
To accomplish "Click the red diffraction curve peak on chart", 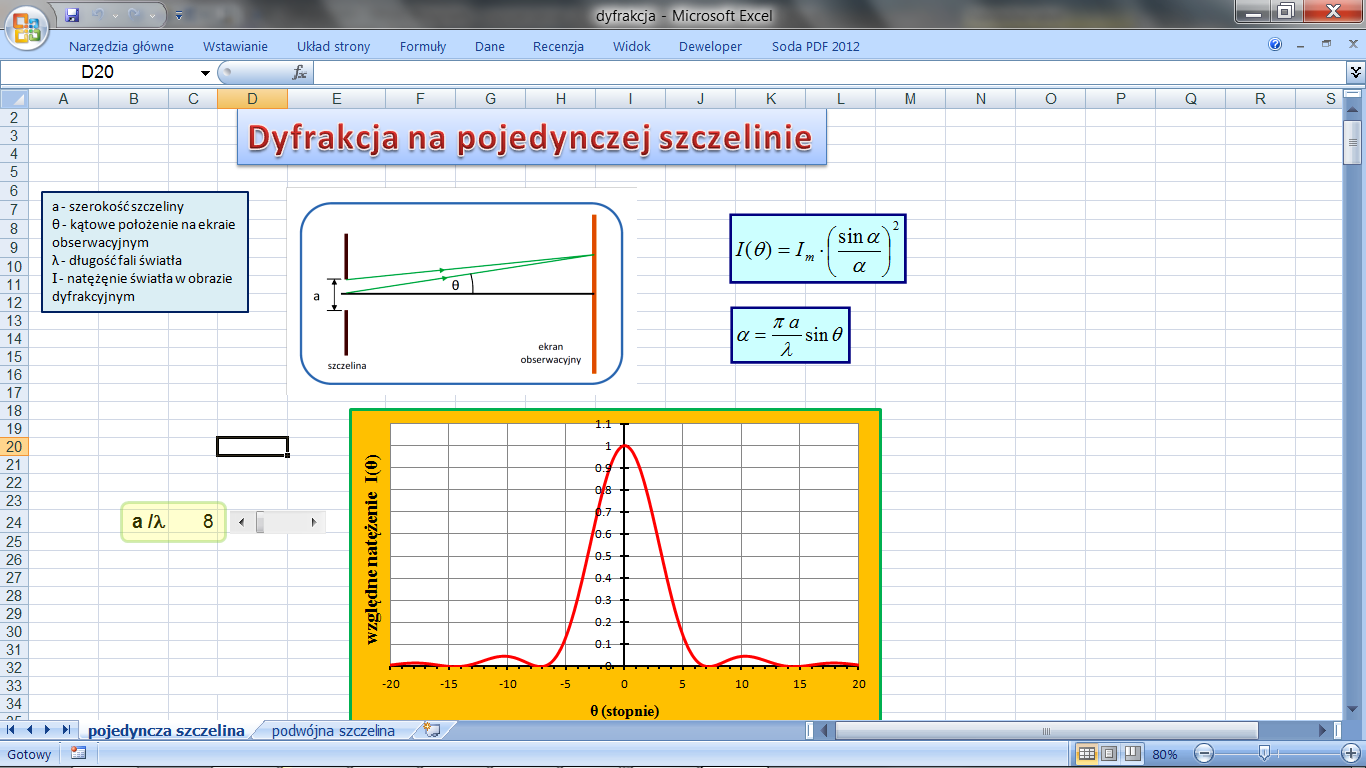I will pos(624,446).
